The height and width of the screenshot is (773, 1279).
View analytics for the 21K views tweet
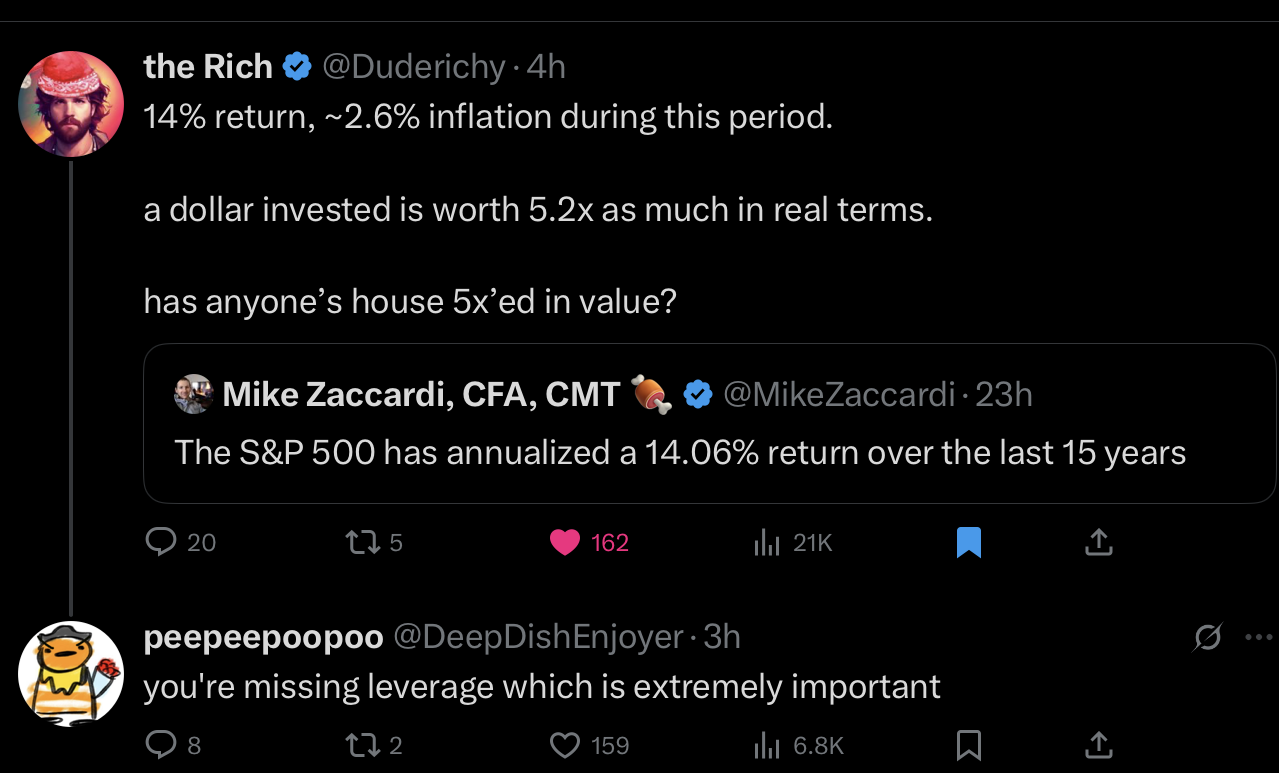766,542
